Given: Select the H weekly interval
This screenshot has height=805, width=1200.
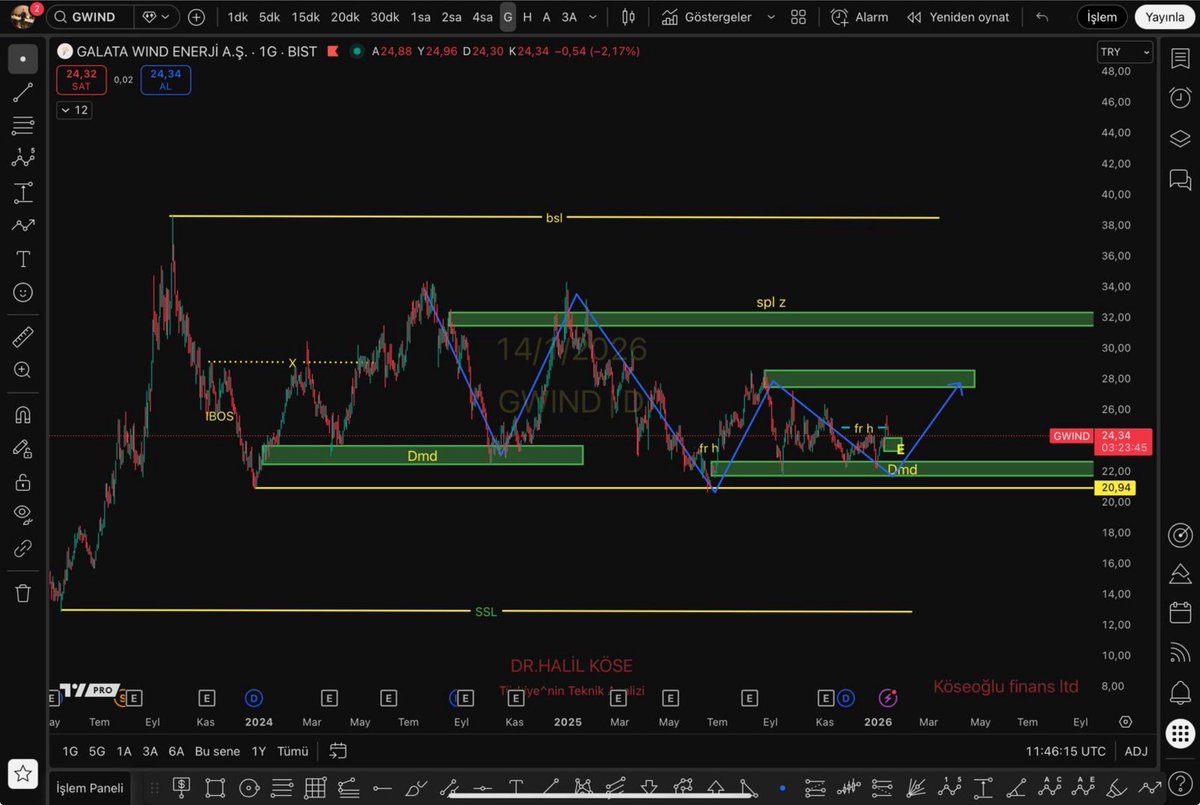Looking at the screenshot, I should tap(527, 17).
